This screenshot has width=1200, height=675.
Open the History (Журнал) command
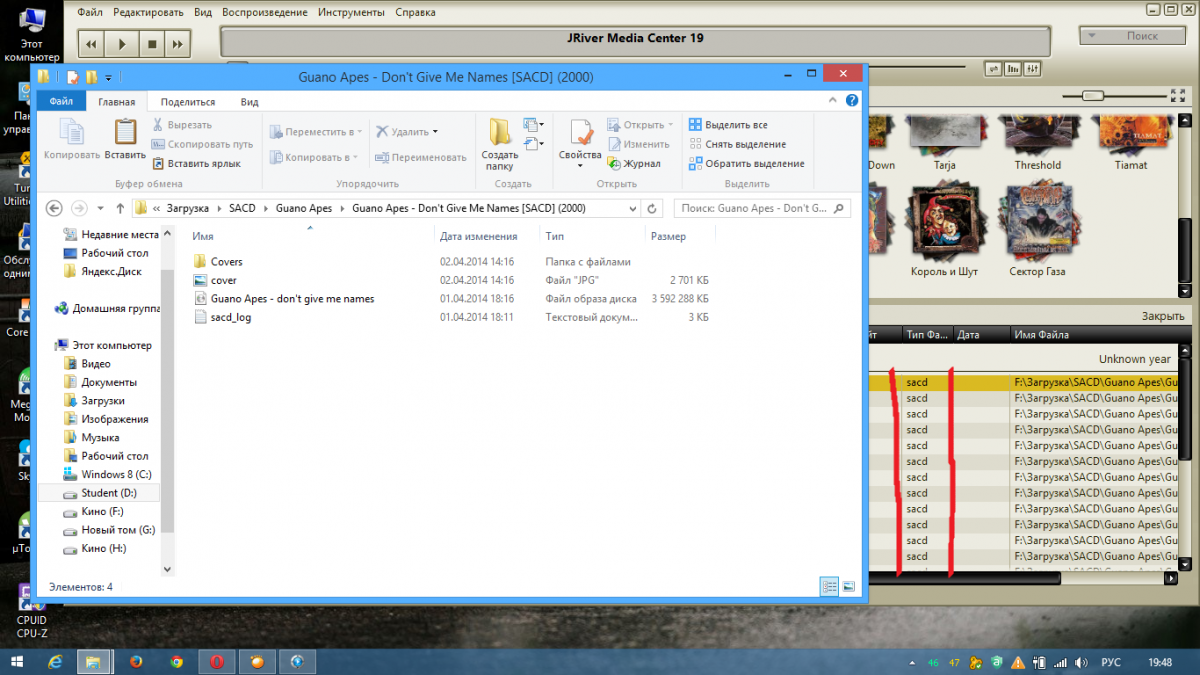click(634, 163)
